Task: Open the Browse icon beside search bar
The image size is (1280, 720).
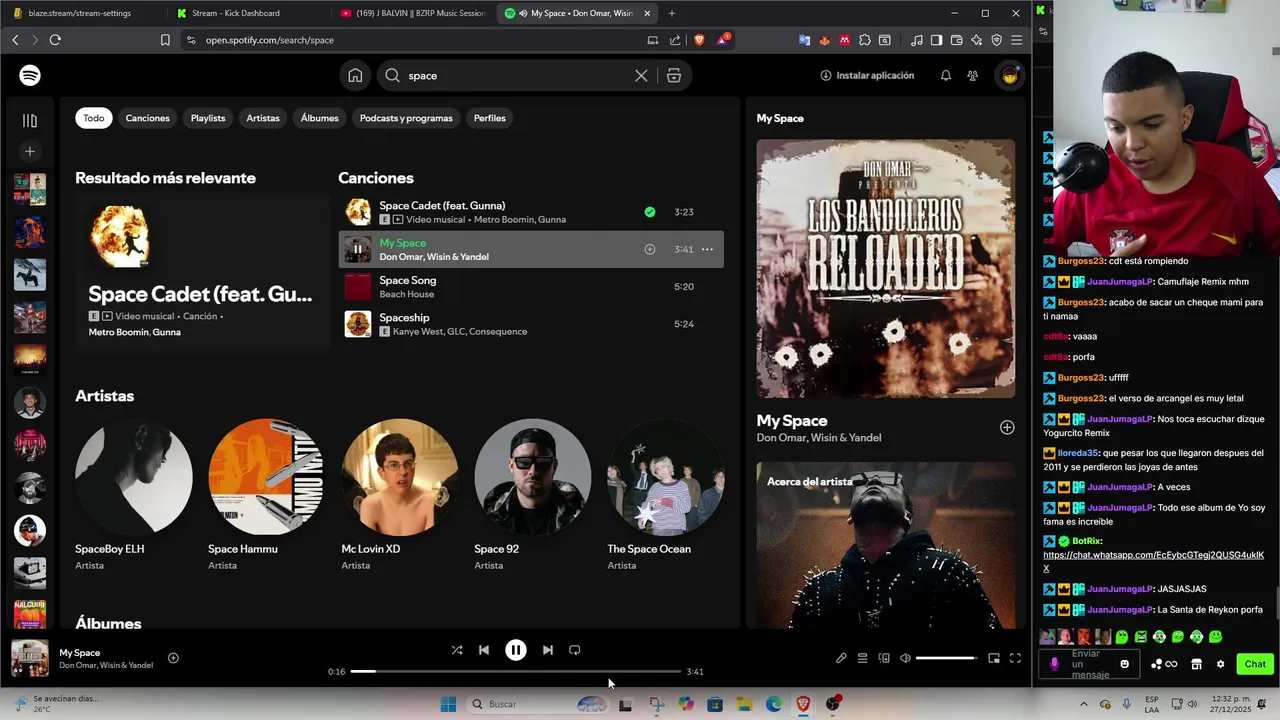Action: click(674, 75)
